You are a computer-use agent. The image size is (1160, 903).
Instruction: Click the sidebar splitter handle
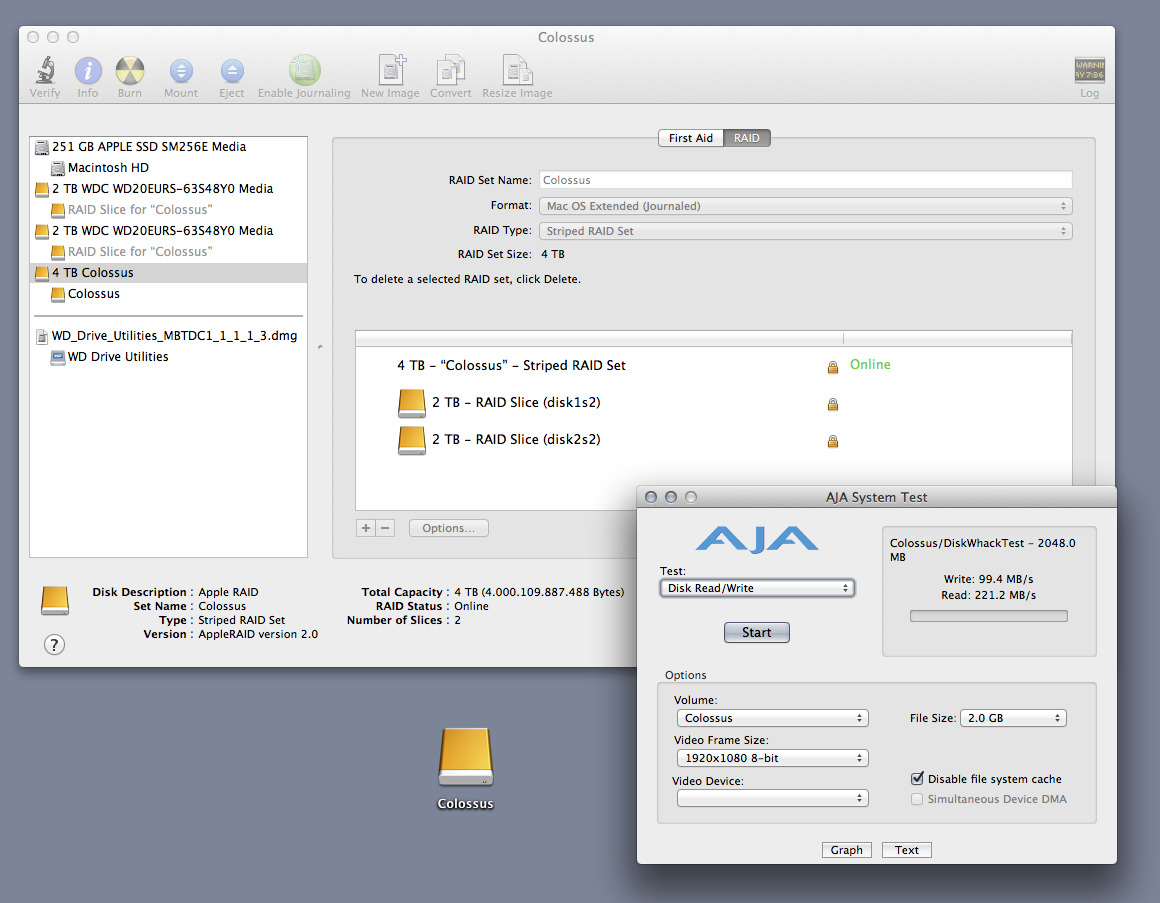[320, 347]
